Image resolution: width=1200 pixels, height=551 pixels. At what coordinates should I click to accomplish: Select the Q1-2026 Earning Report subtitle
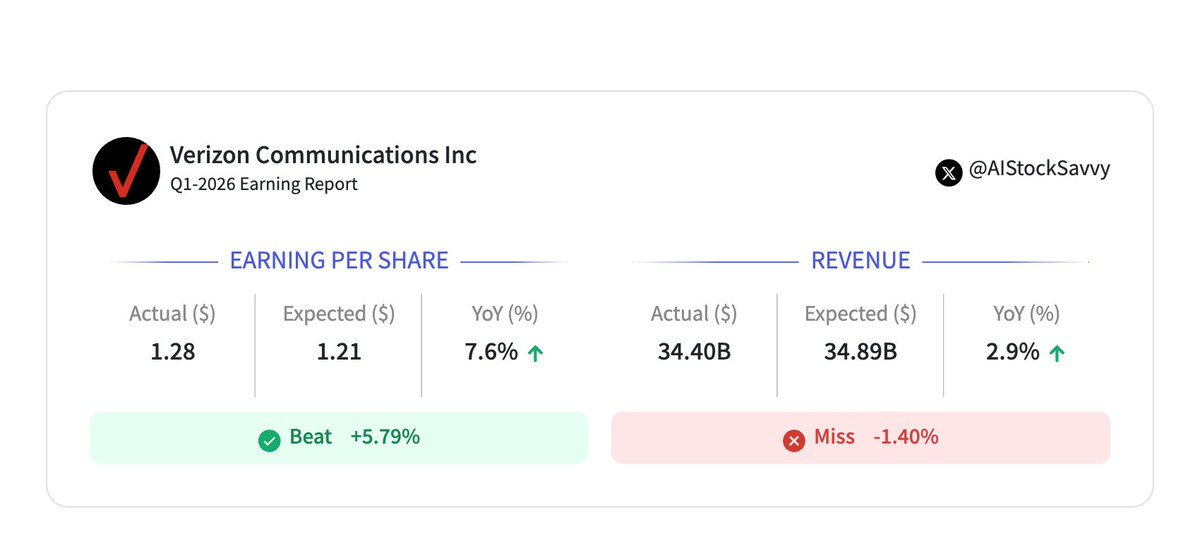coord(264,184)
